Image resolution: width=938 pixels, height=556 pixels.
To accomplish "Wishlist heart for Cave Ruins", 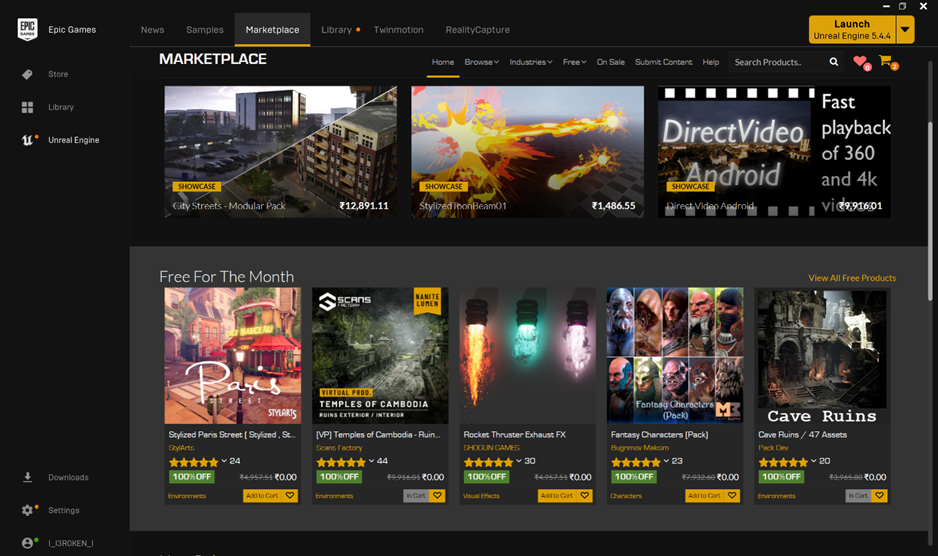I will 879,496.
